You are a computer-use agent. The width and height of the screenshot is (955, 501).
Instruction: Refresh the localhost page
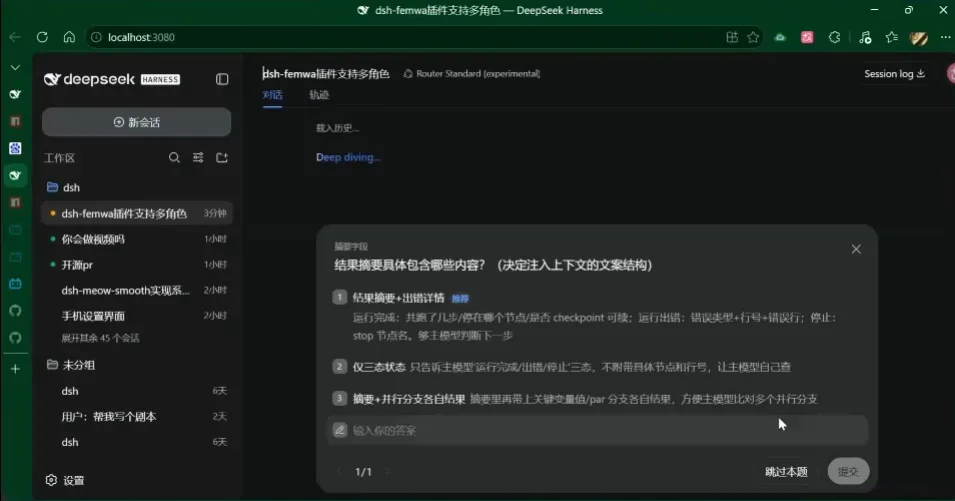(42, 37)
